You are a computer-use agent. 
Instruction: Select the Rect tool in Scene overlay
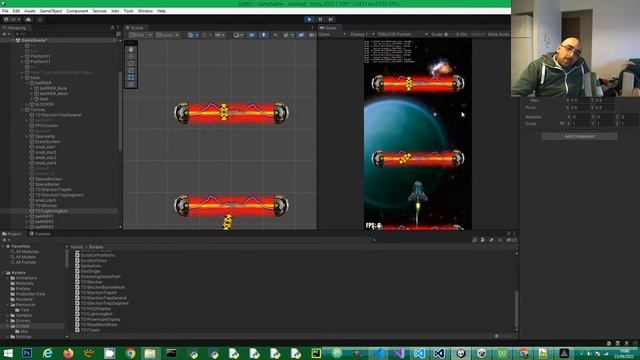[131, 77]
